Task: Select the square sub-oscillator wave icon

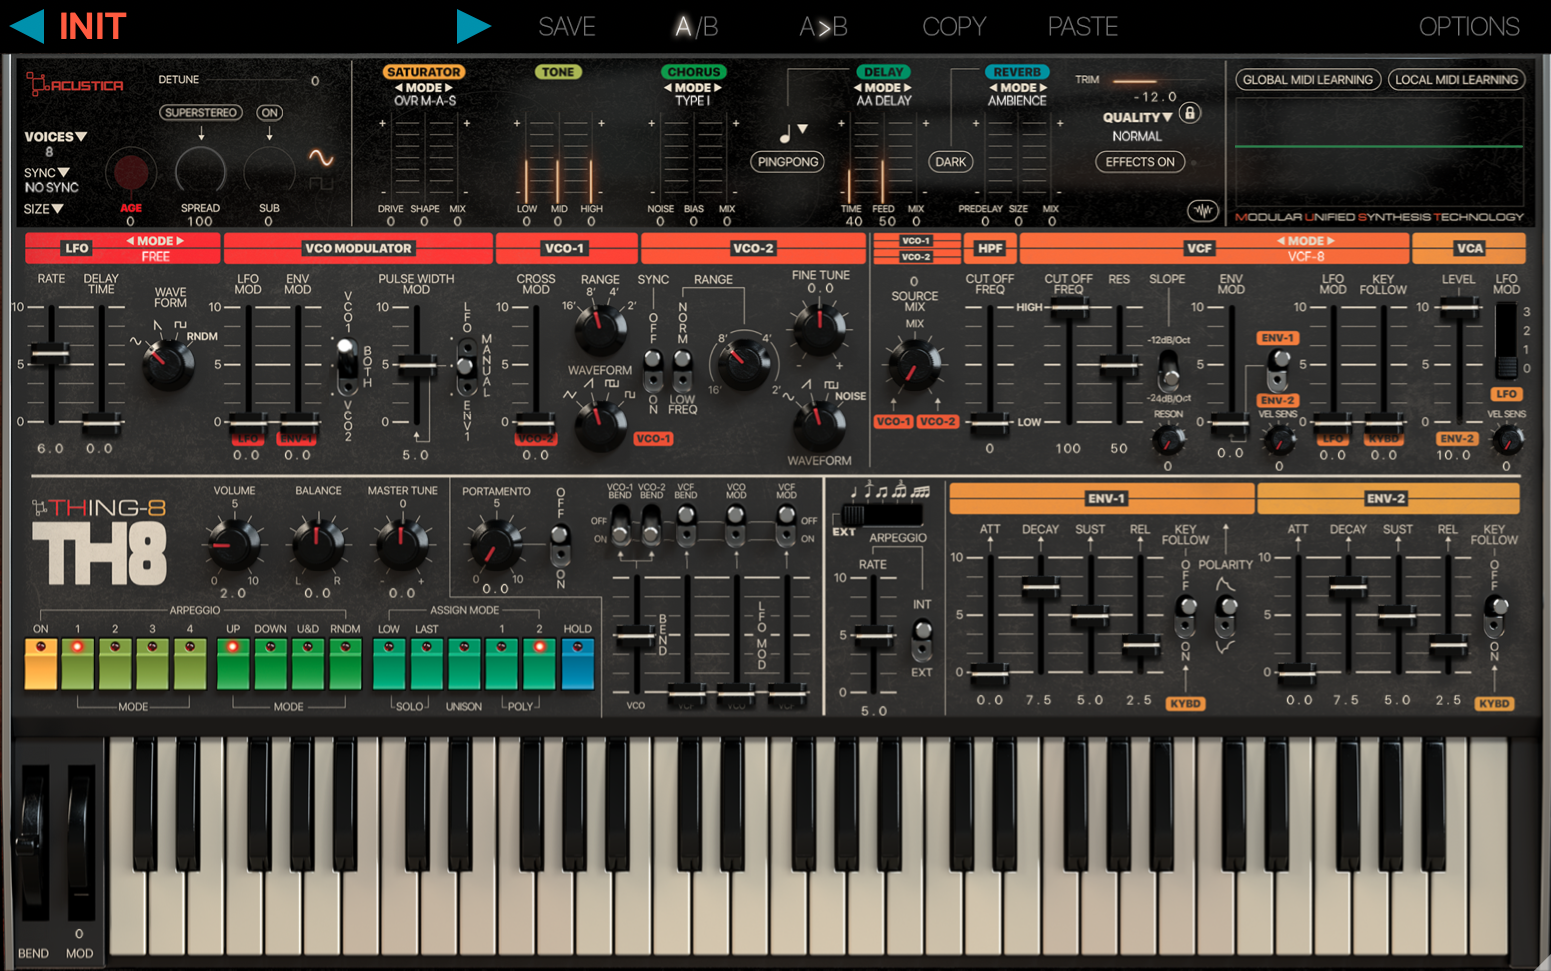Action: point(321,182)
